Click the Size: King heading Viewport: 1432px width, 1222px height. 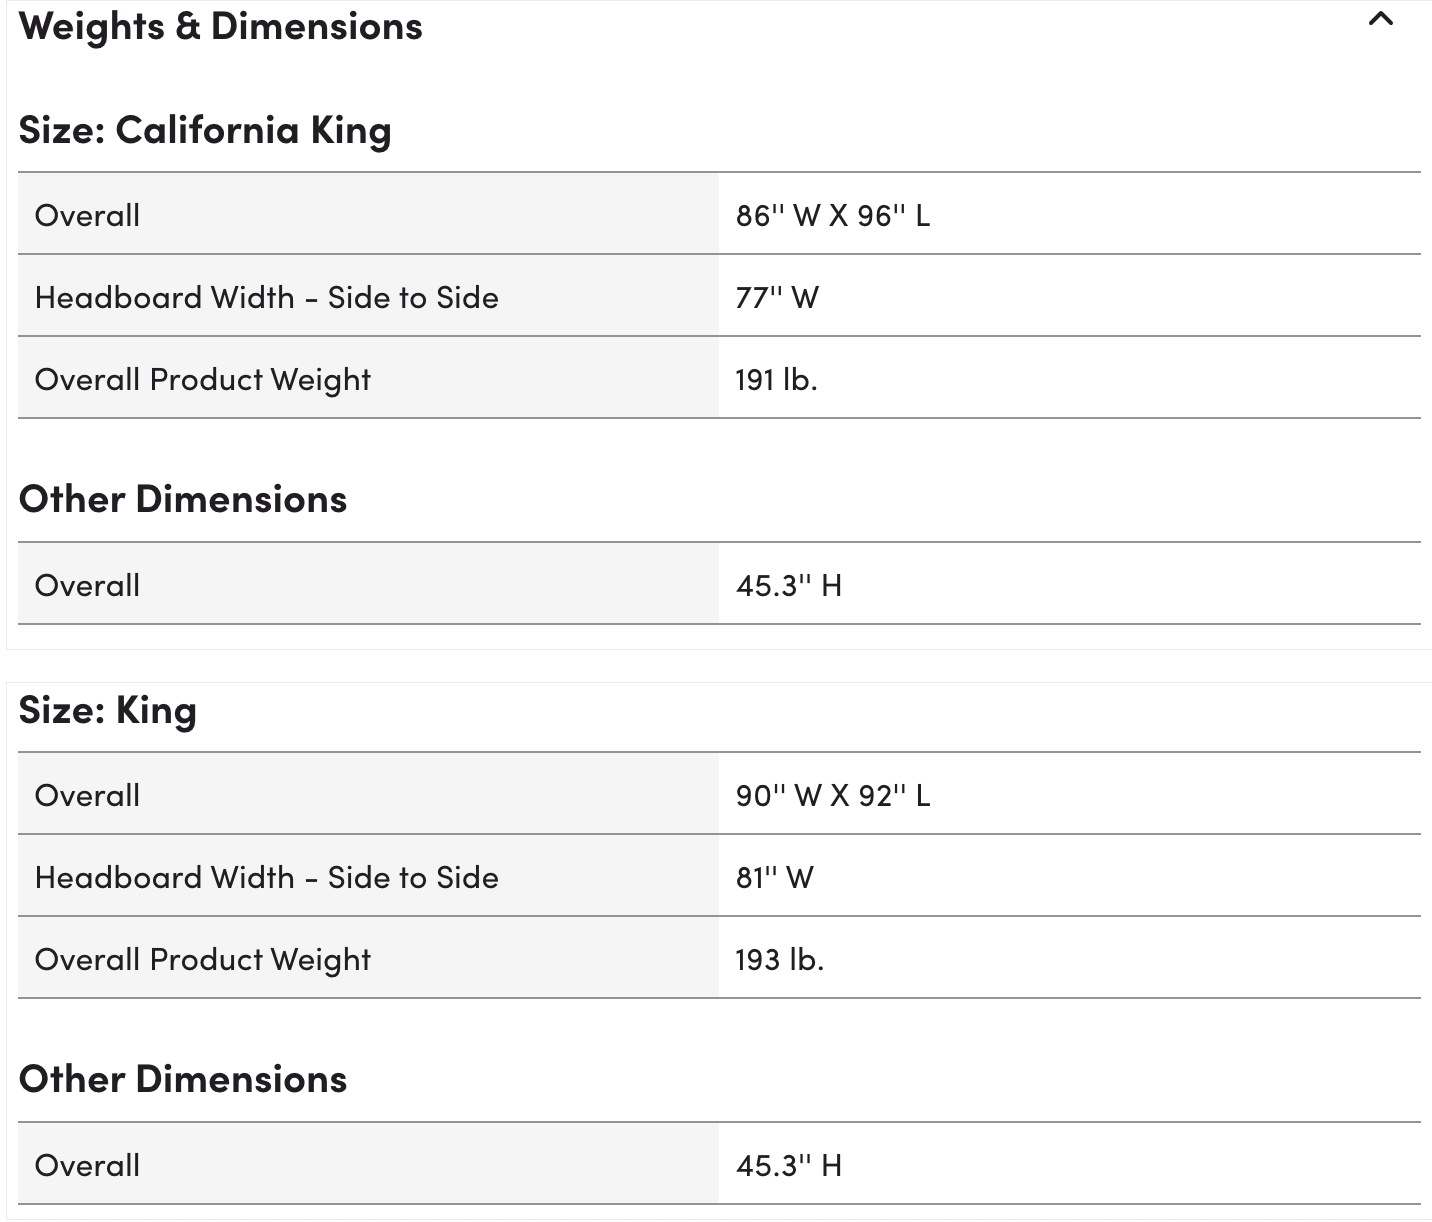click(x=108, y=710)
